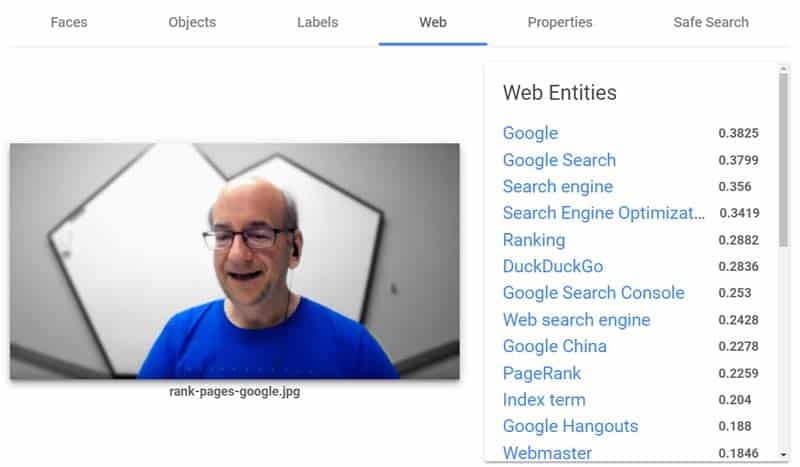Click the Web tab
Image resolution: width=800 pixels, height=467 pixels.
(x=433, y=22)
